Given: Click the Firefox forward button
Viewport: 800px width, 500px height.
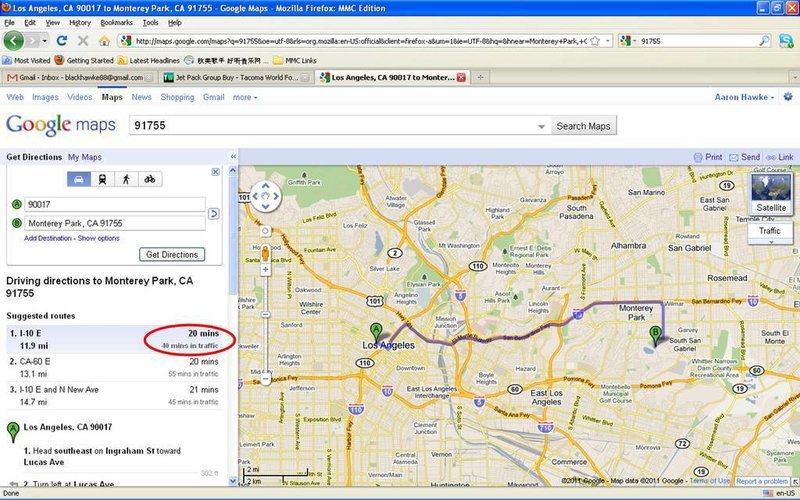Looking at the screenshot, I should pyautogui.click(x=34, y=40).
